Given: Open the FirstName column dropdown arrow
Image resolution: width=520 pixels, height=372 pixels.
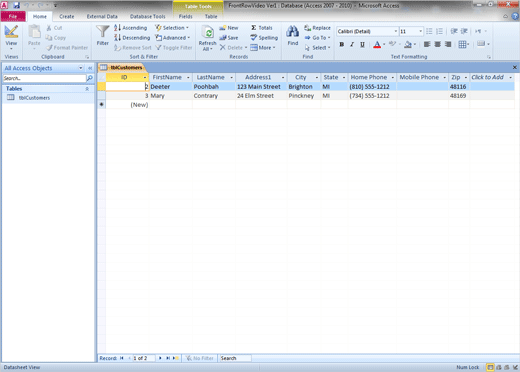Looking at the screenshot, I should [x=188, y=77].
